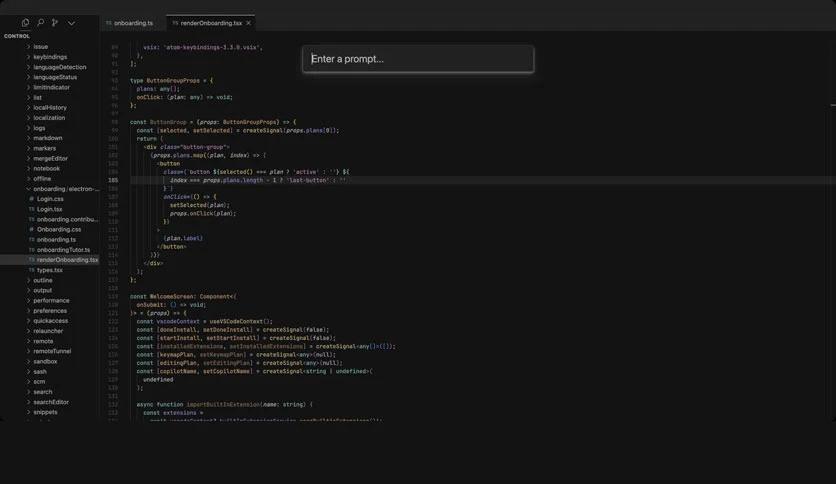Expand the limitIndicator folder

[x=51, y=87]
